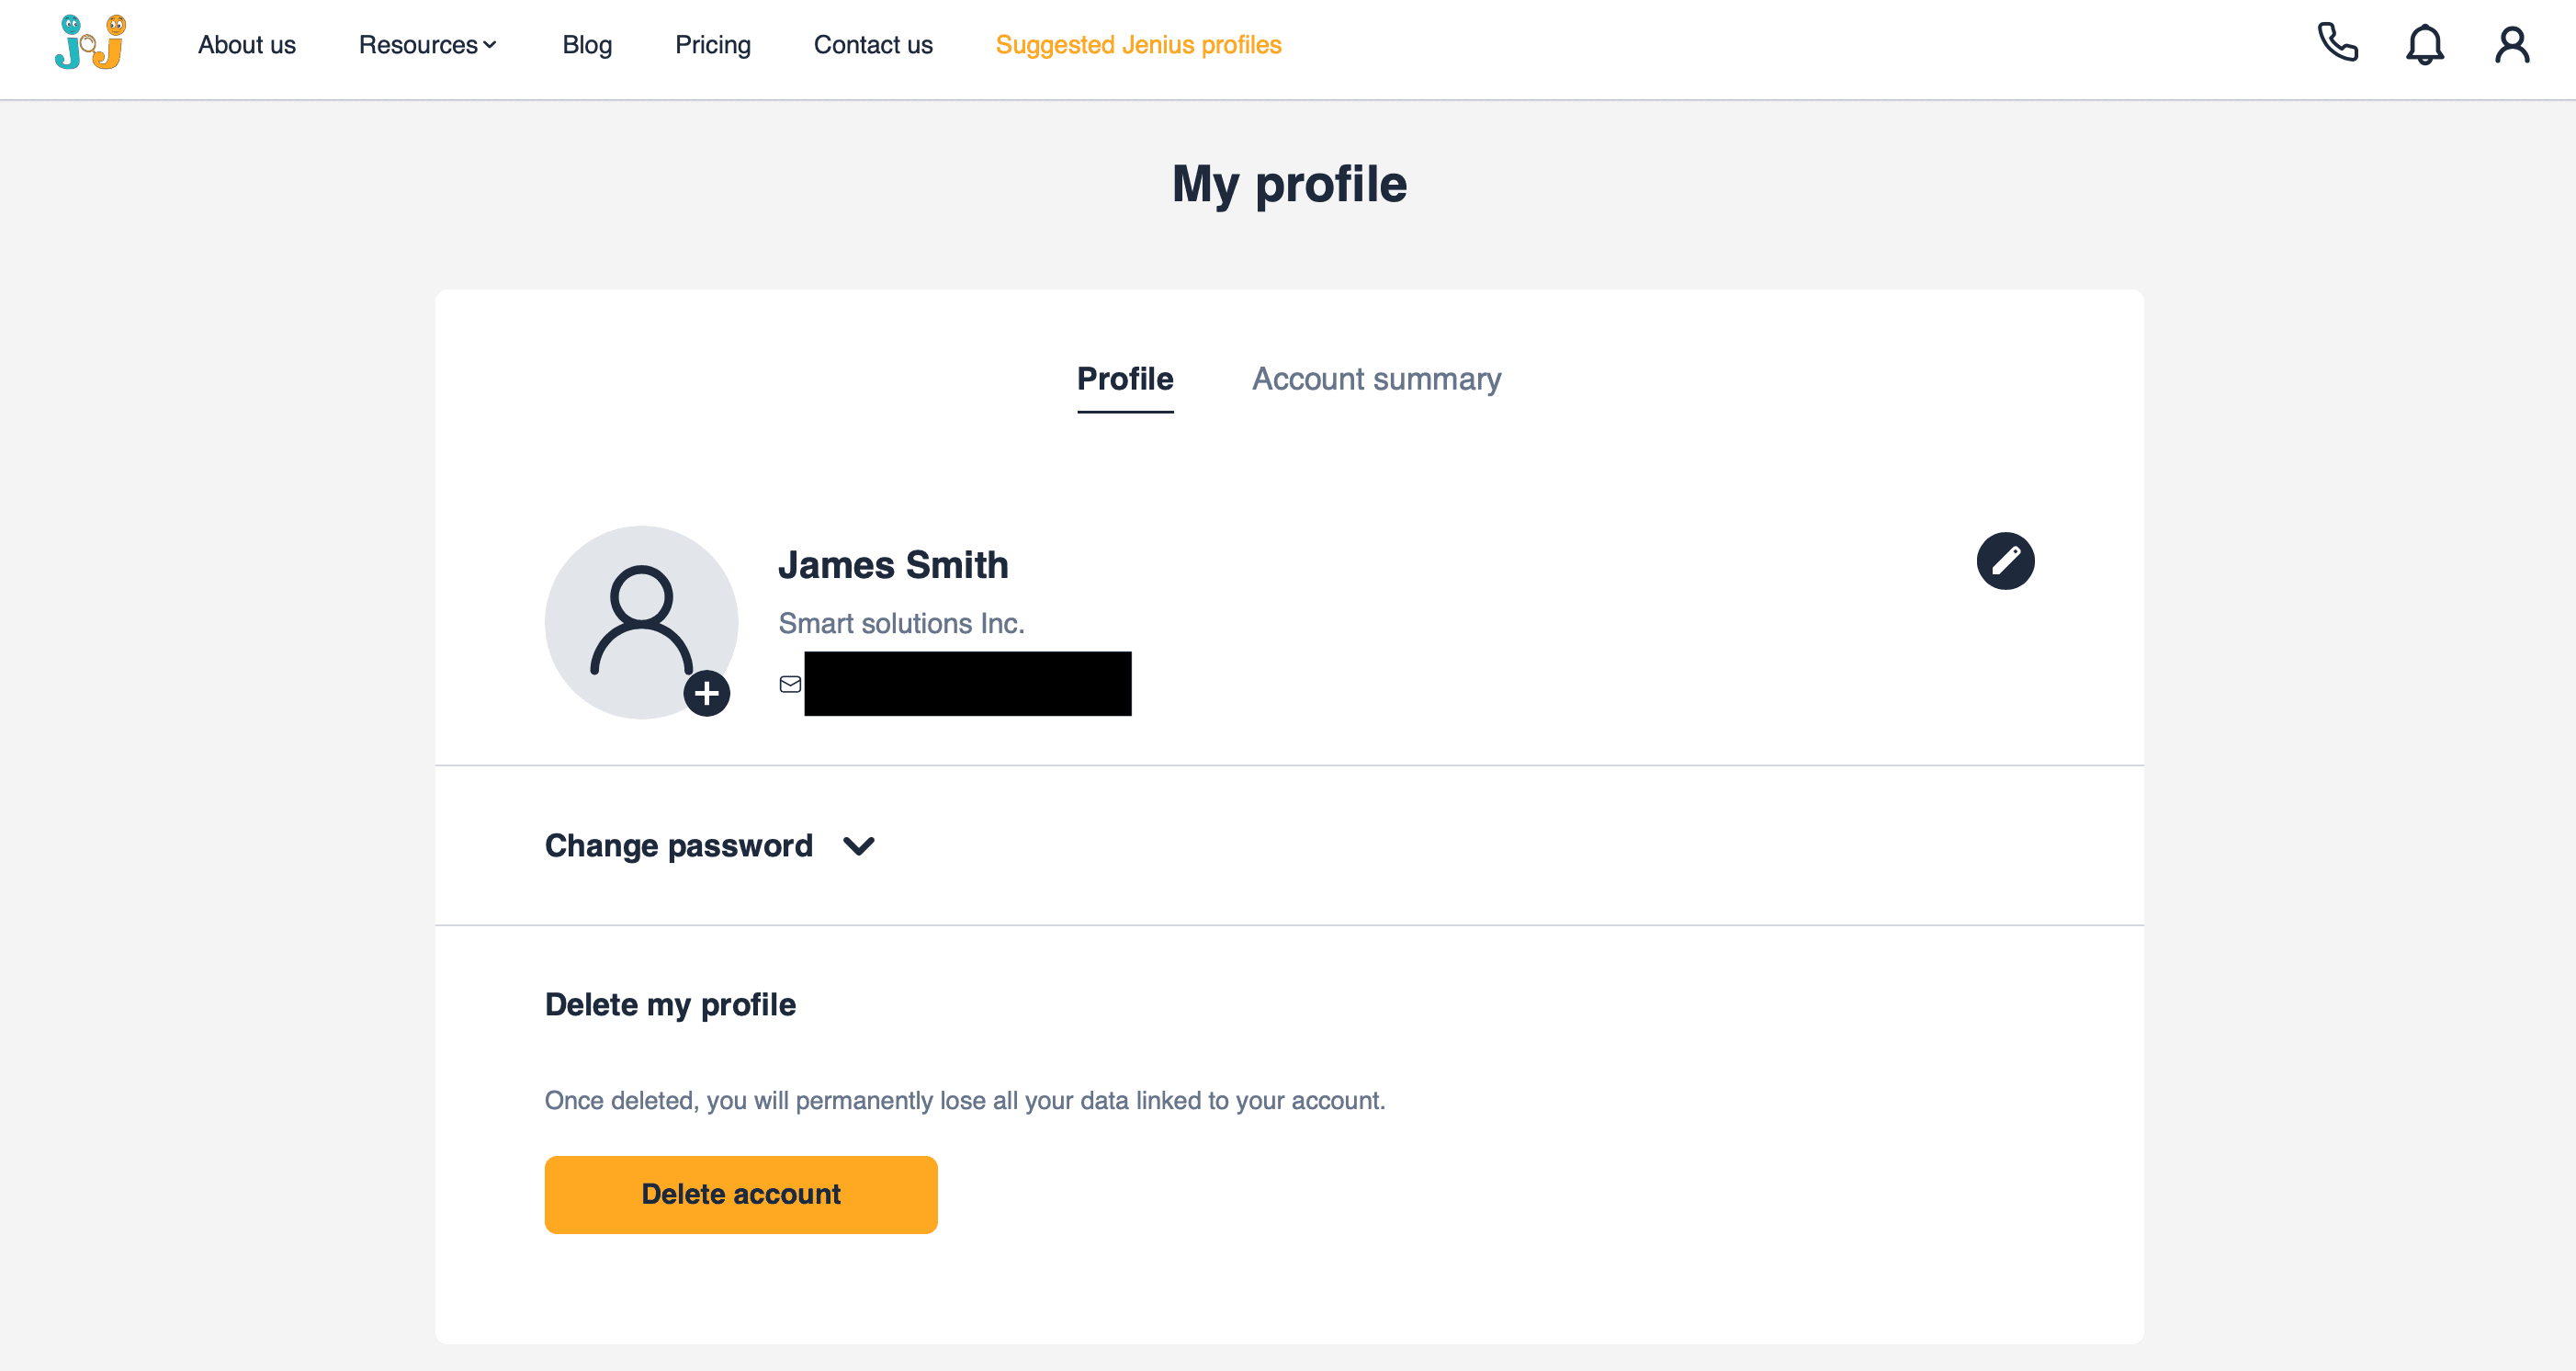
Task: Click the James Smith name heading
Action: point(893,565)
